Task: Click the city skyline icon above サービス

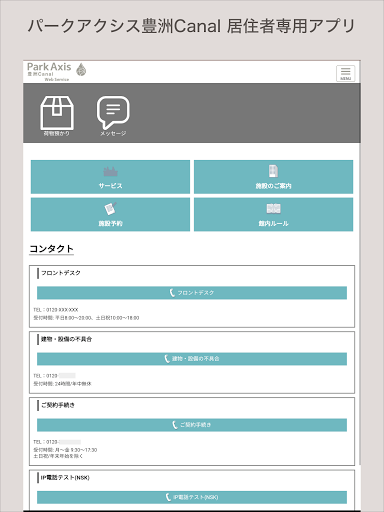Action: pyautogui.click(x=110, y=171)
